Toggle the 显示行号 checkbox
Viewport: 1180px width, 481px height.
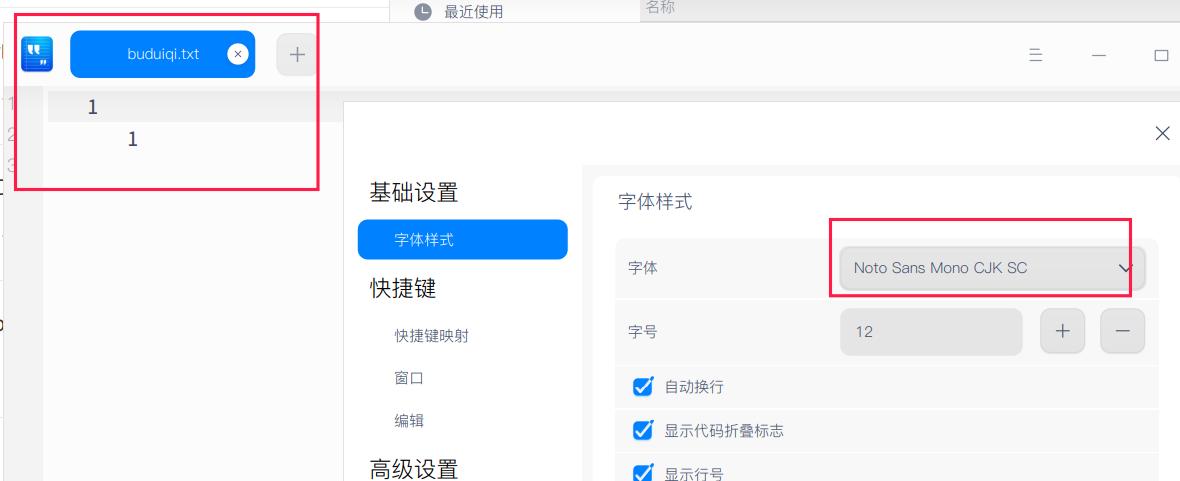coord(643,473)
